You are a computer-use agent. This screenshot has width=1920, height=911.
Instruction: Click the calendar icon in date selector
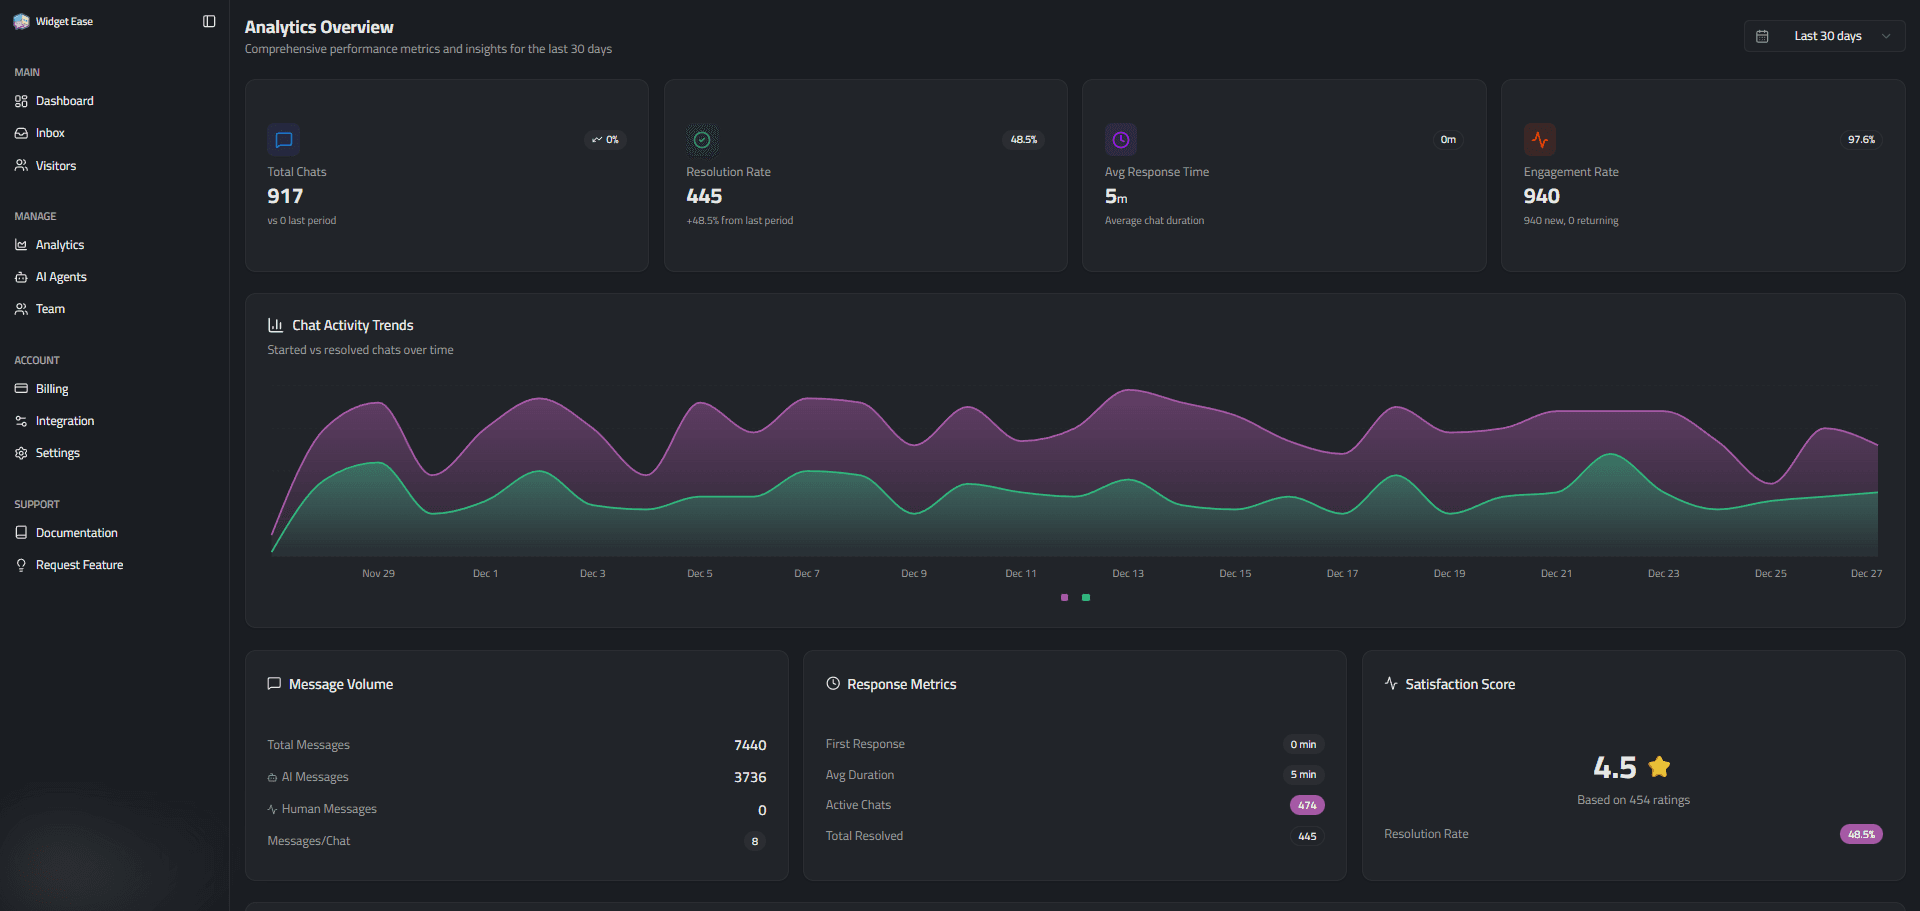(x=1762, y=36)
